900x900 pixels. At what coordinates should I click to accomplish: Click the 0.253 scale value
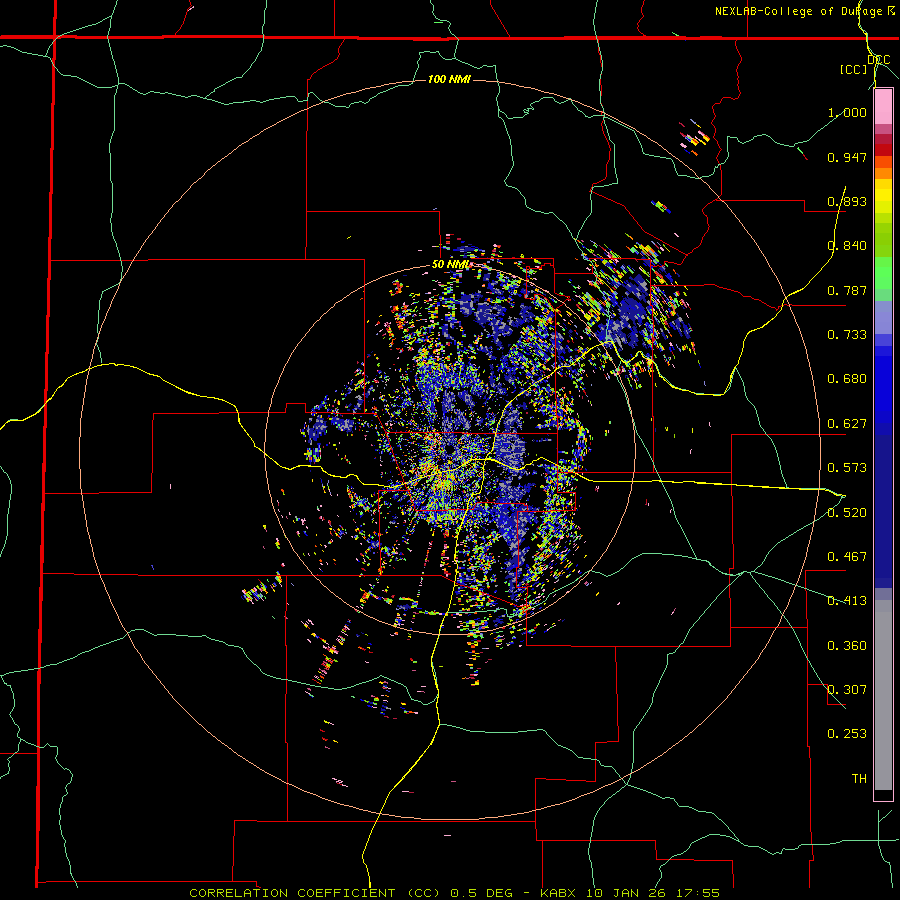847,734
